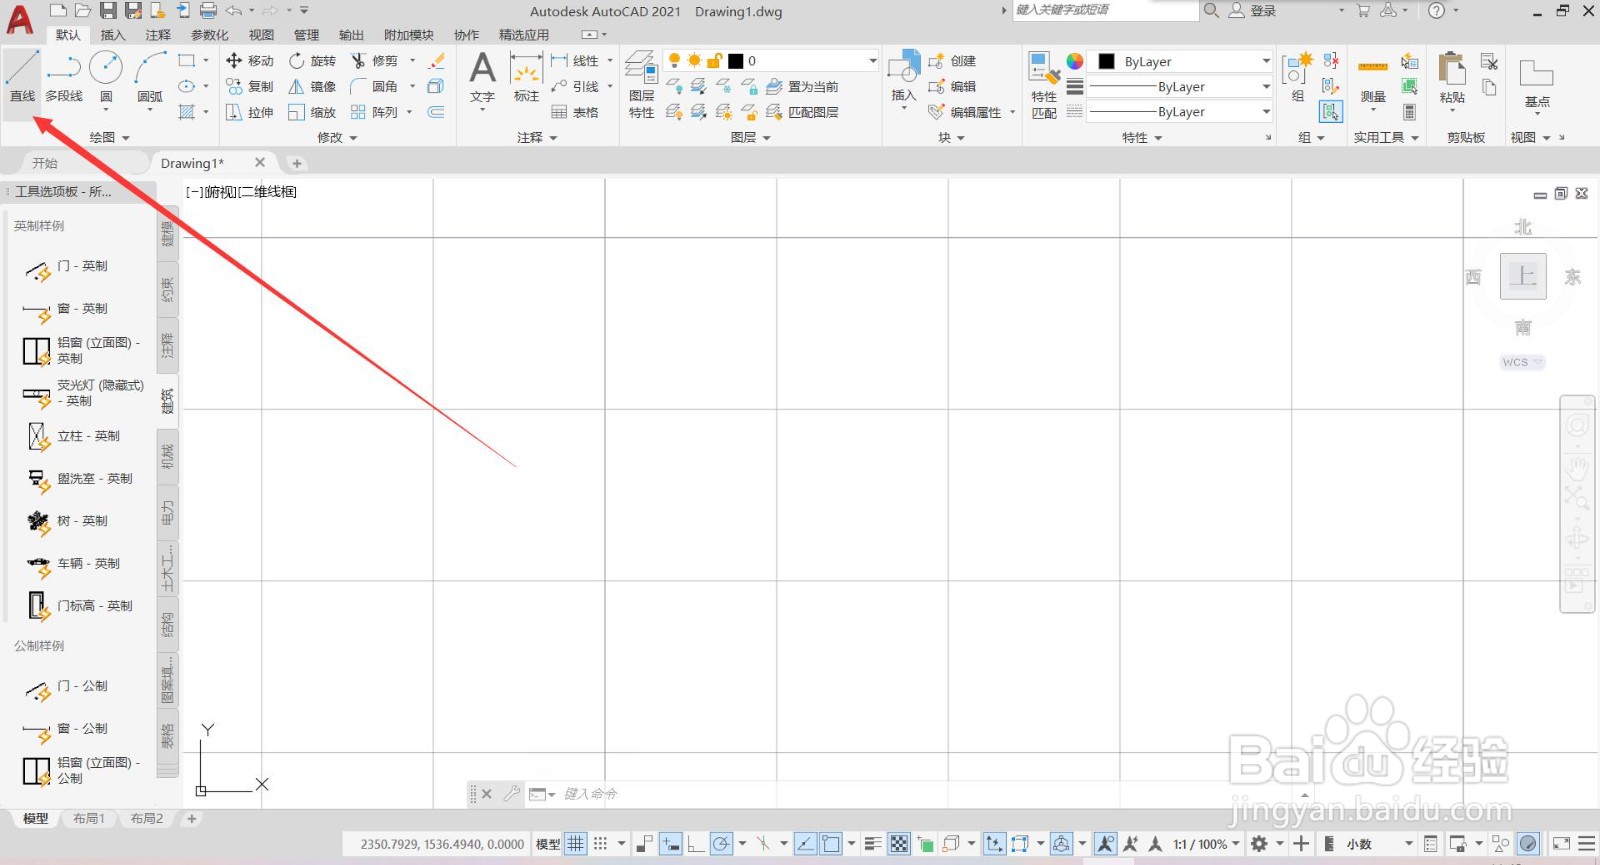Select the 多段线 polyline tool
The height and width of the screenshot is (865, 1600).
[x=64, y=78]
